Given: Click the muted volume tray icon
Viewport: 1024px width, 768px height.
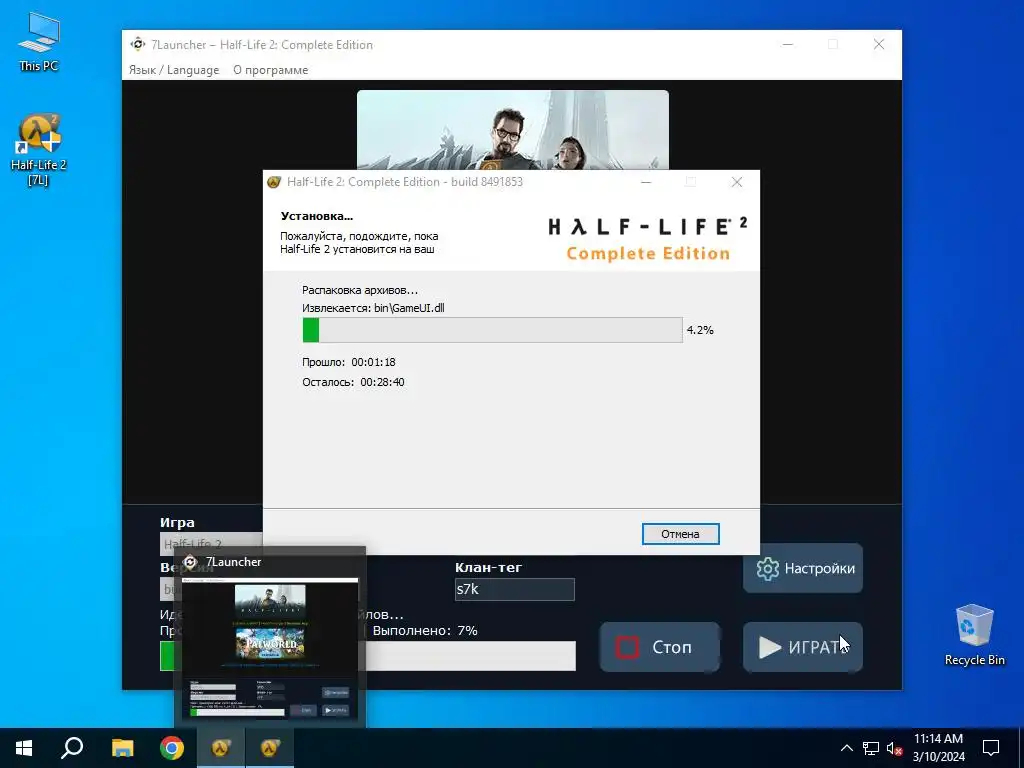Looking at the screenshot, I should coord(894,748).
